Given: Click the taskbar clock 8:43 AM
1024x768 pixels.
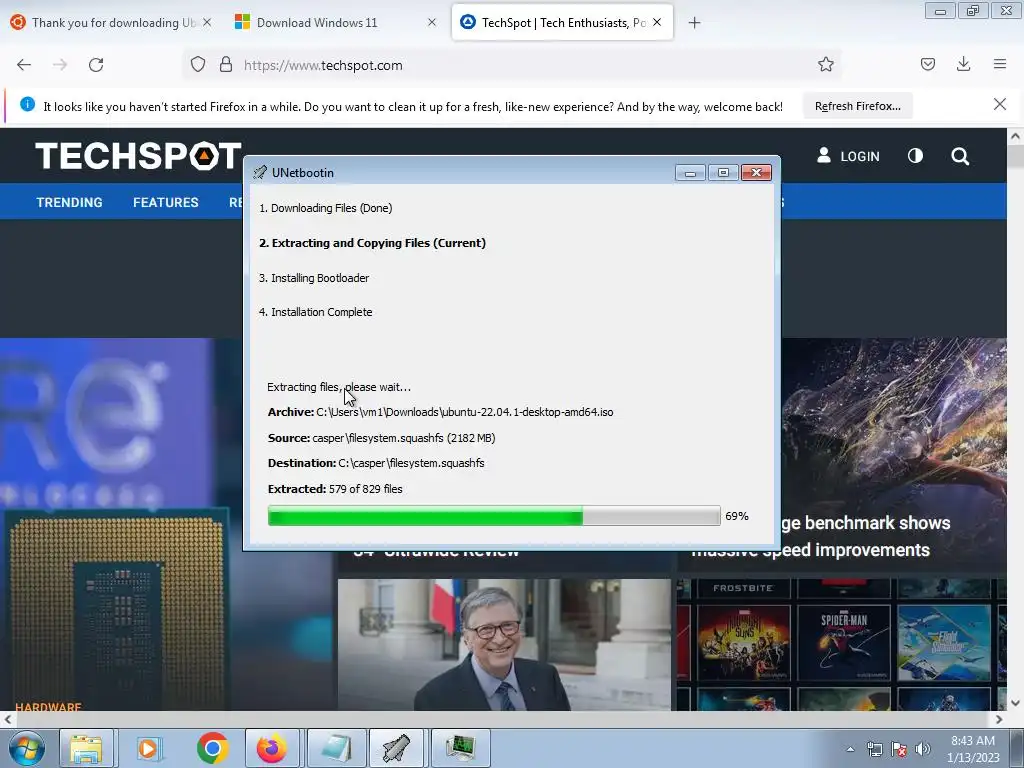Looking at the screenshot, I should [x=972, y=748].
